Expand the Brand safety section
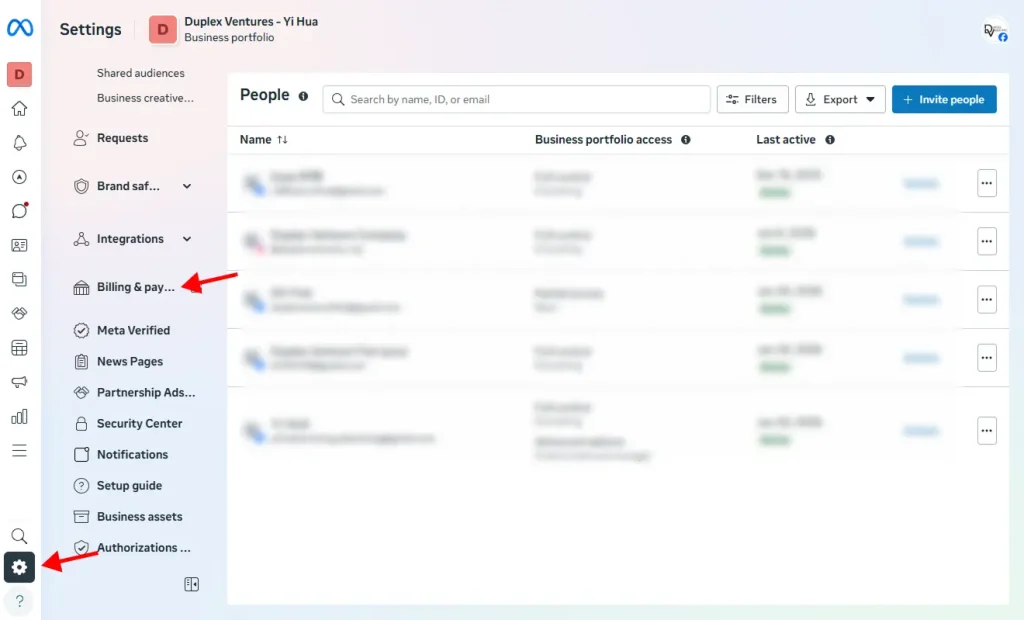This screenshot has width=1024, height=620. (x=187, y=186)
